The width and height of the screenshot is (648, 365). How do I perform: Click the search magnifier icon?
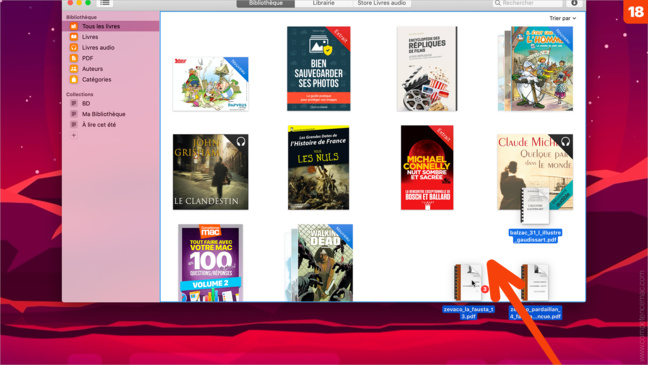coord(498,3)
